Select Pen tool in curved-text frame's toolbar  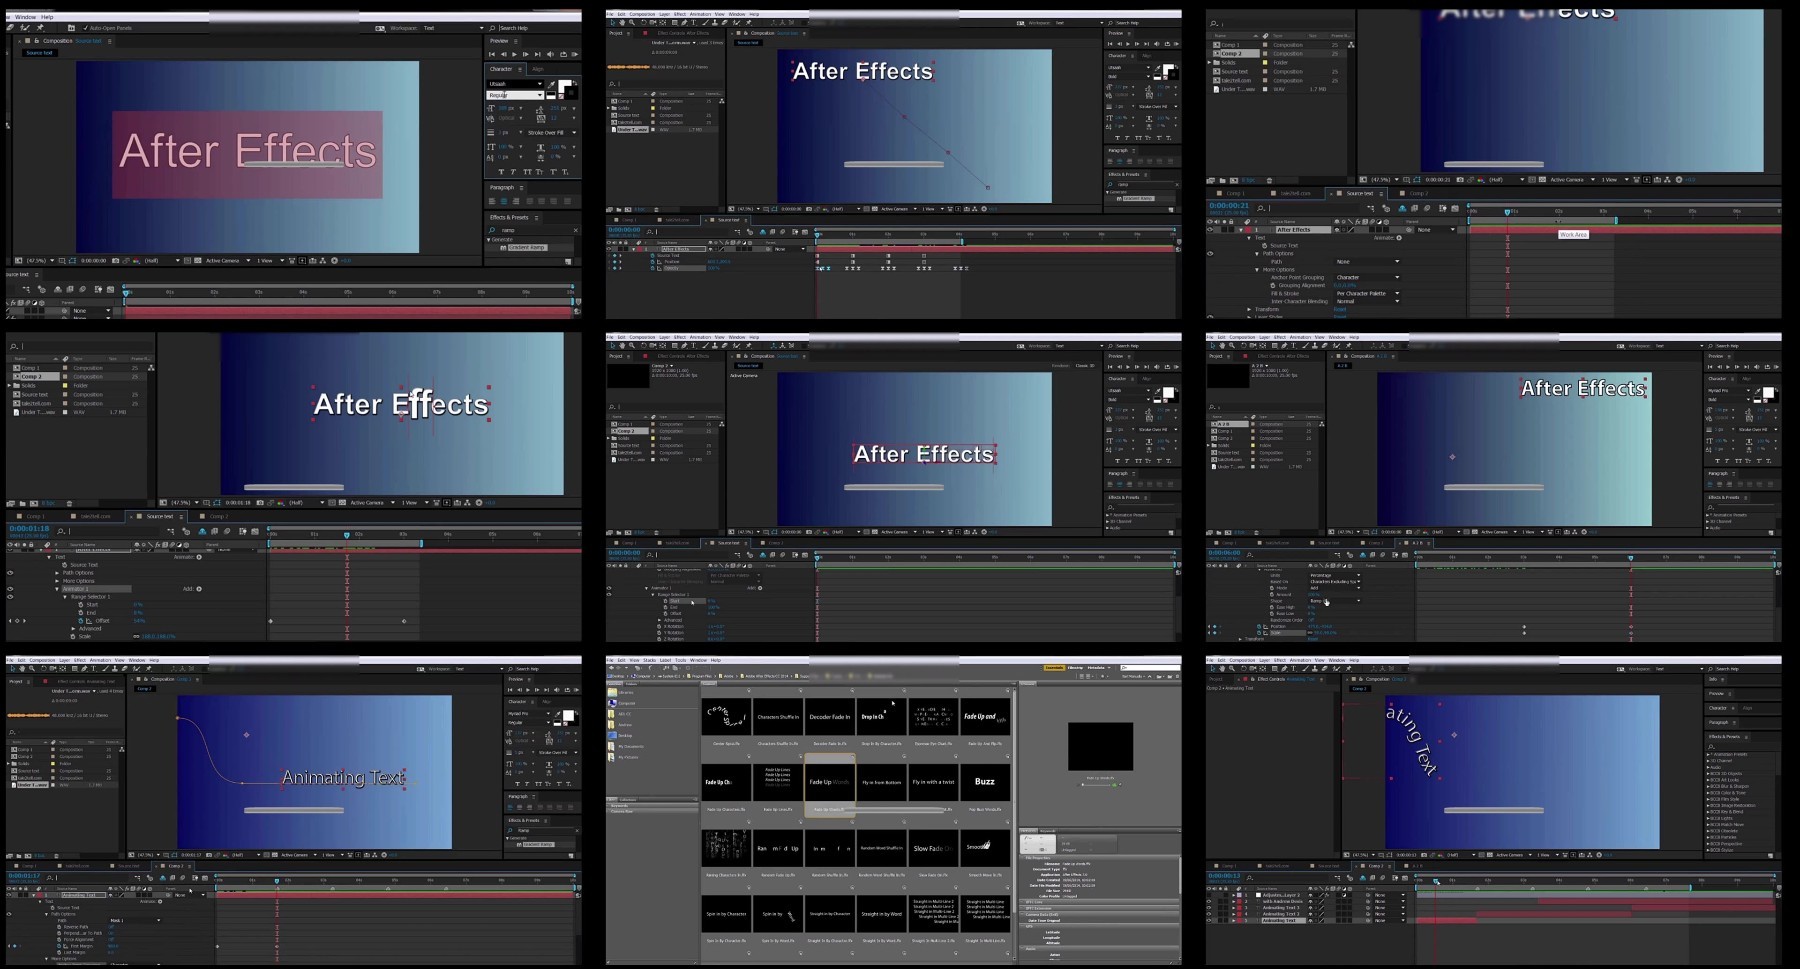pyautogui.click(x=1284, y=669)
